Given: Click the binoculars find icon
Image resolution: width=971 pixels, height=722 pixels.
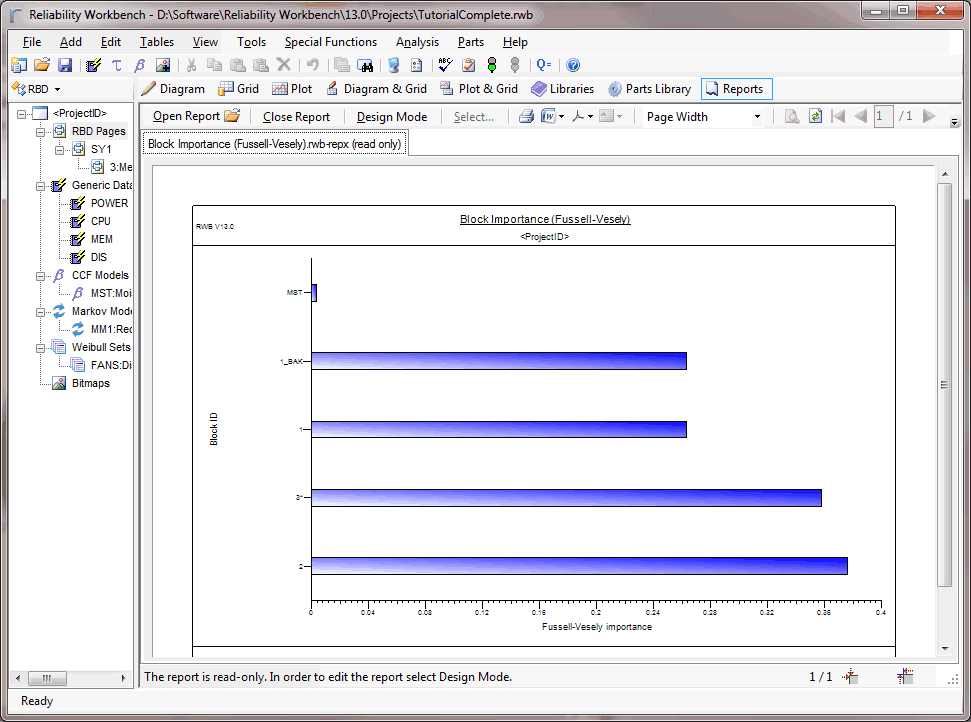Looking at the screenshot, I should 365,65.
